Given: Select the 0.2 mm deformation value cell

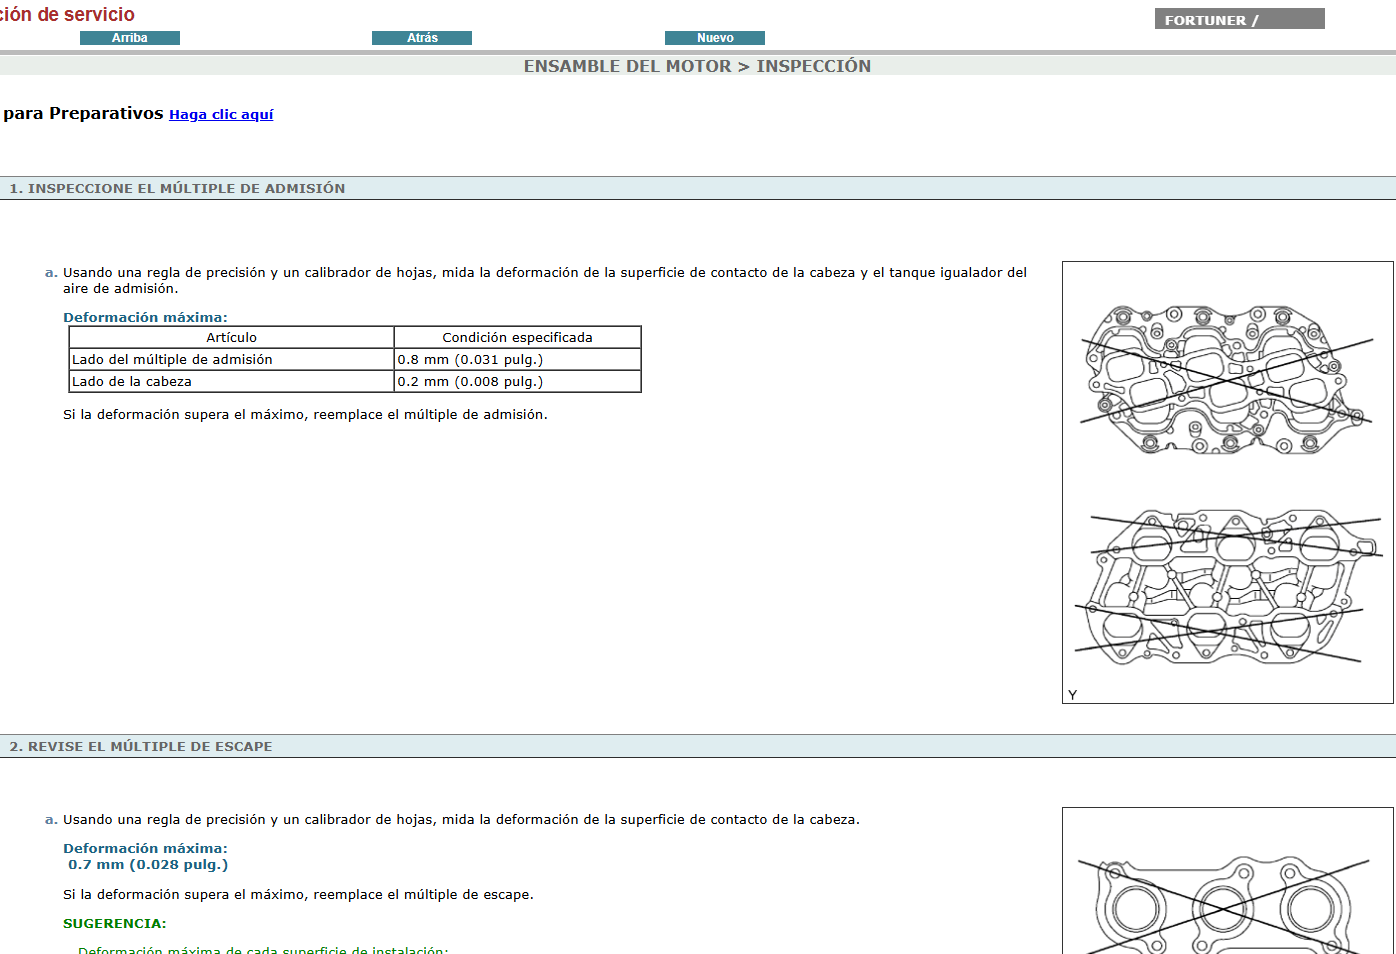Looking at the screenshot, I should pos(470,381).
